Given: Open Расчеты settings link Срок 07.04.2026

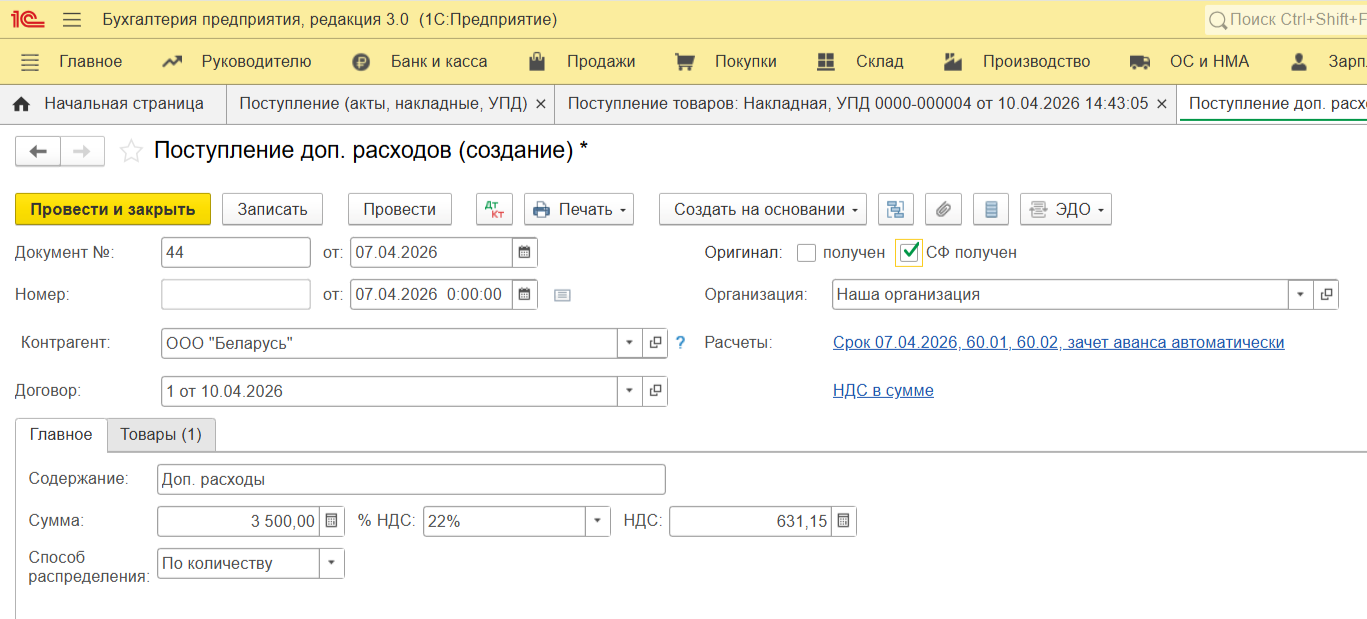Looking at the screenshot, I should tap(1058, 342).
